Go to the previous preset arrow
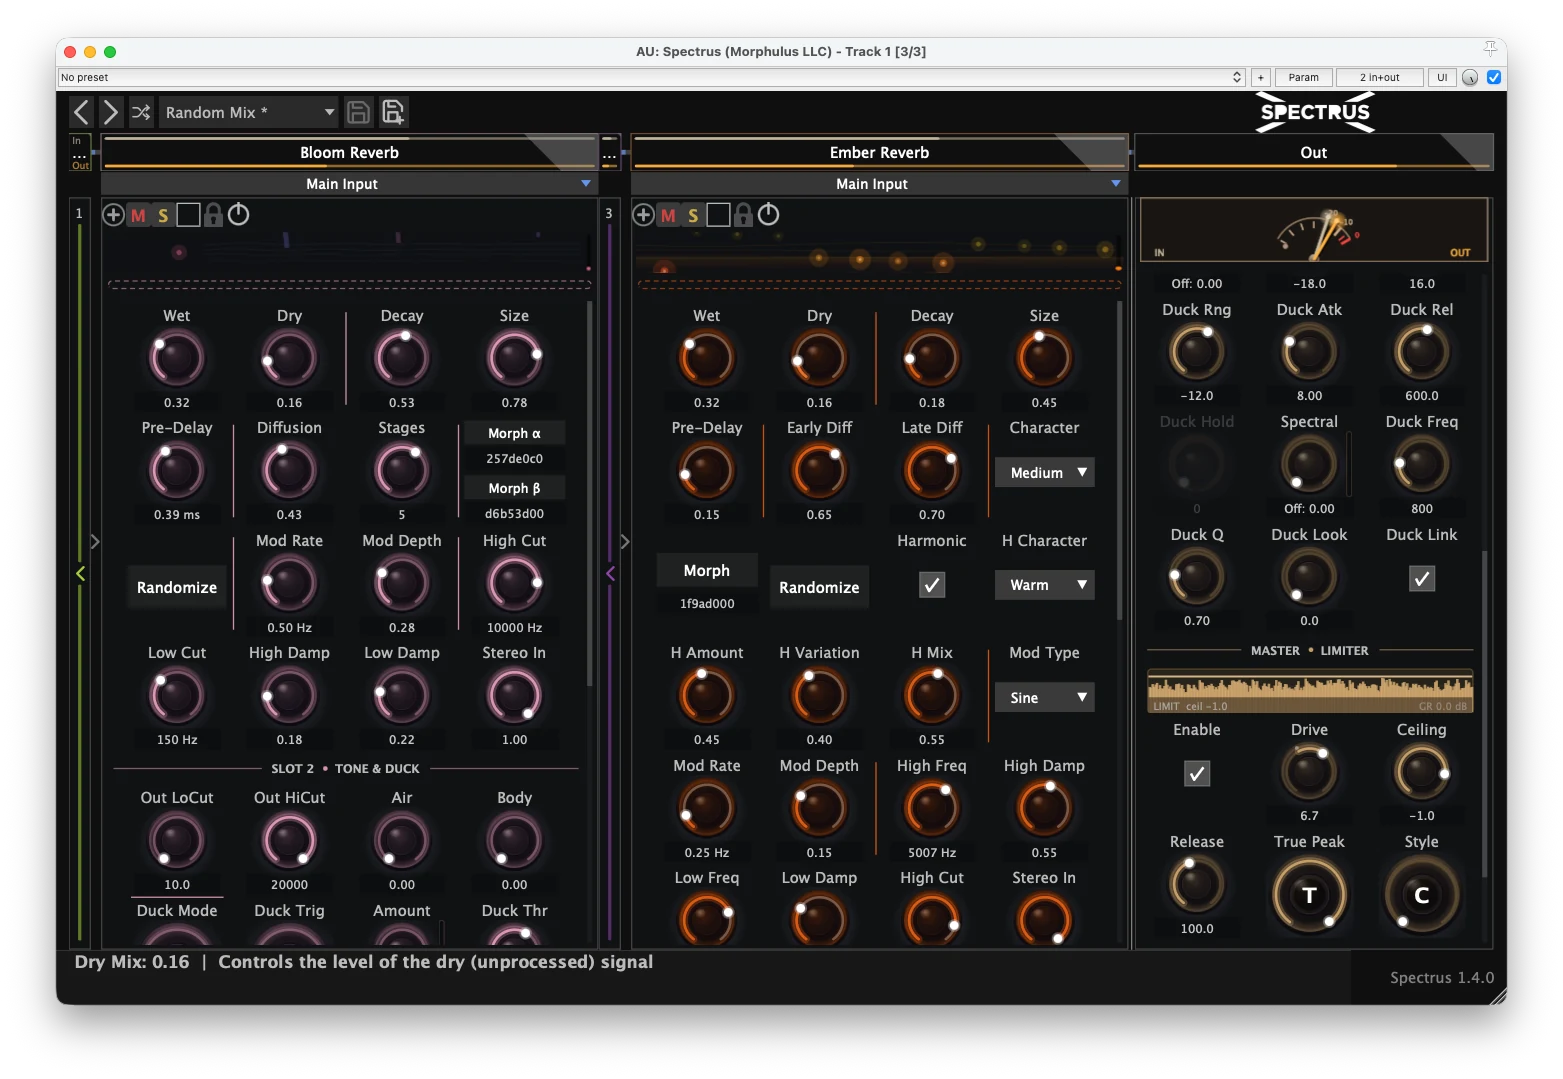 (82, 112)
